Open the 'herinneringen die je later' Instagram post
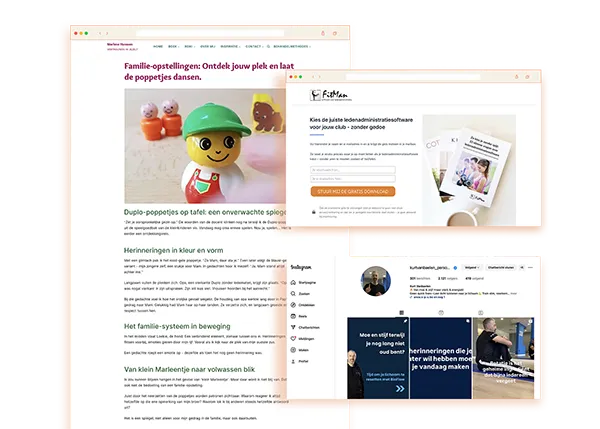600x429 pixels. coord(441,358)
